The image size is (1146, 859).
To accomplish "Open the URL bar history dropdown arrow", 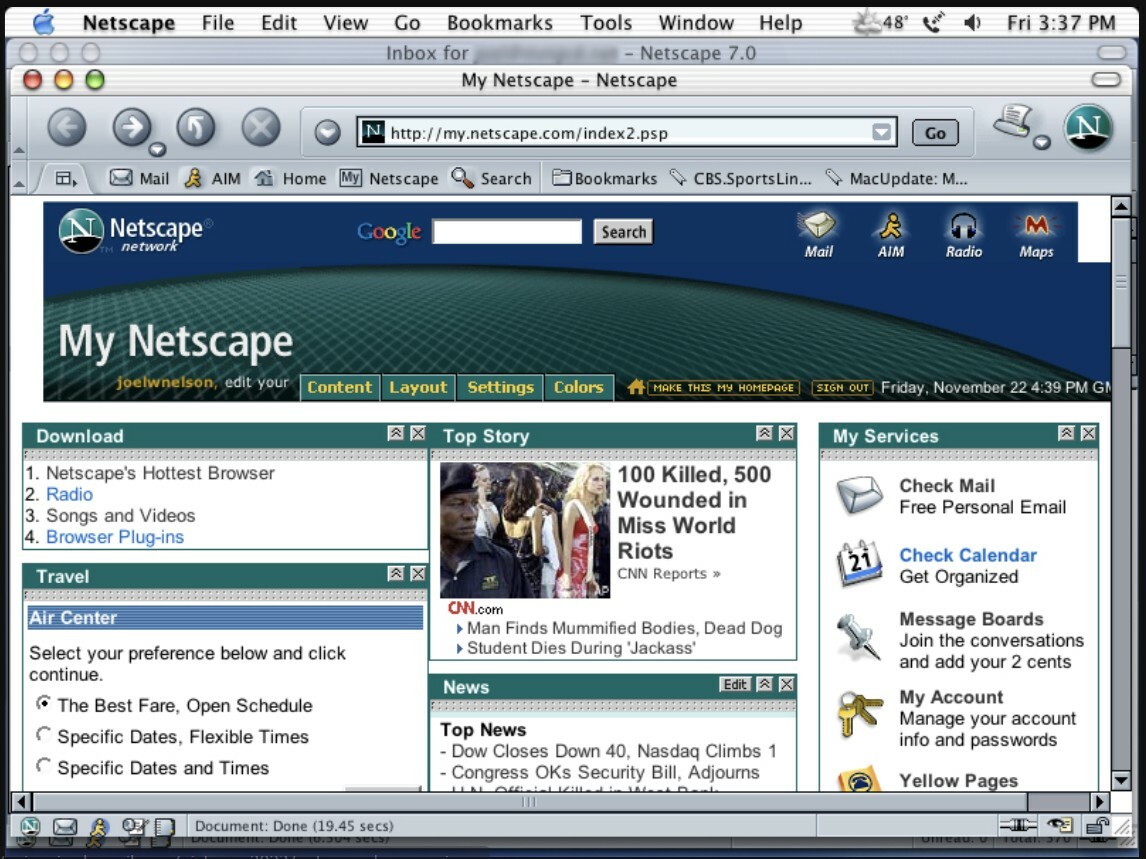I will pos(881,132).
